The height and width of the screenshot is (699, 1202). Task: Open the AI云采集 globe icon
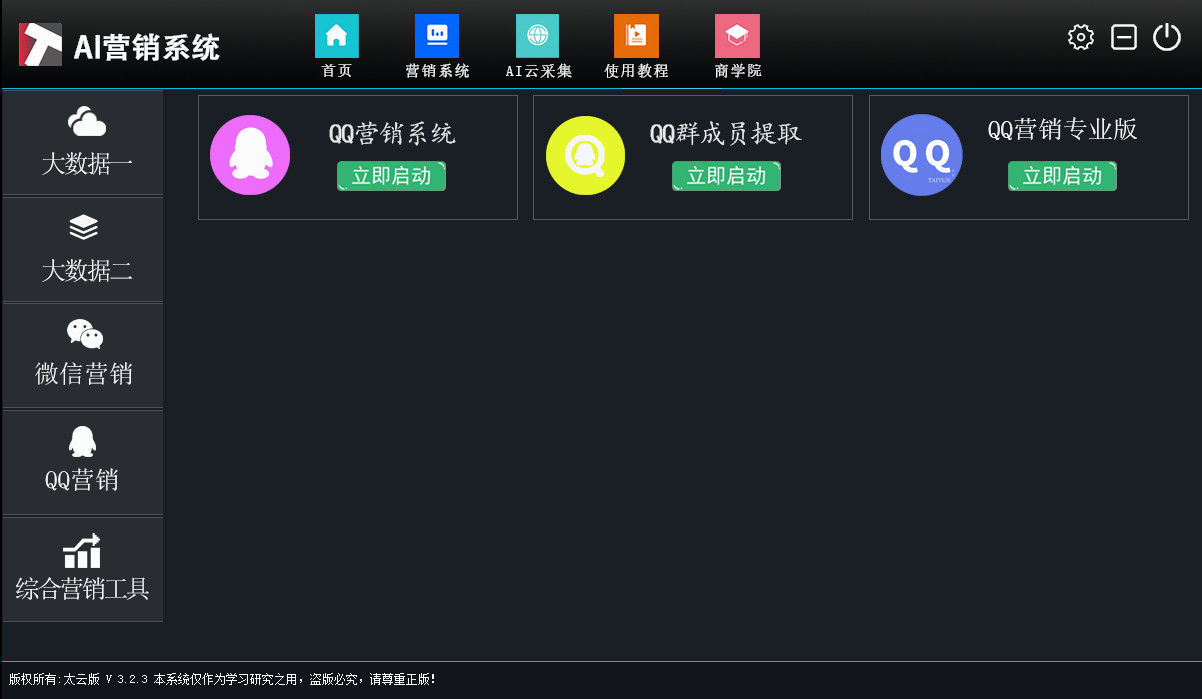[x=537, y=36]
